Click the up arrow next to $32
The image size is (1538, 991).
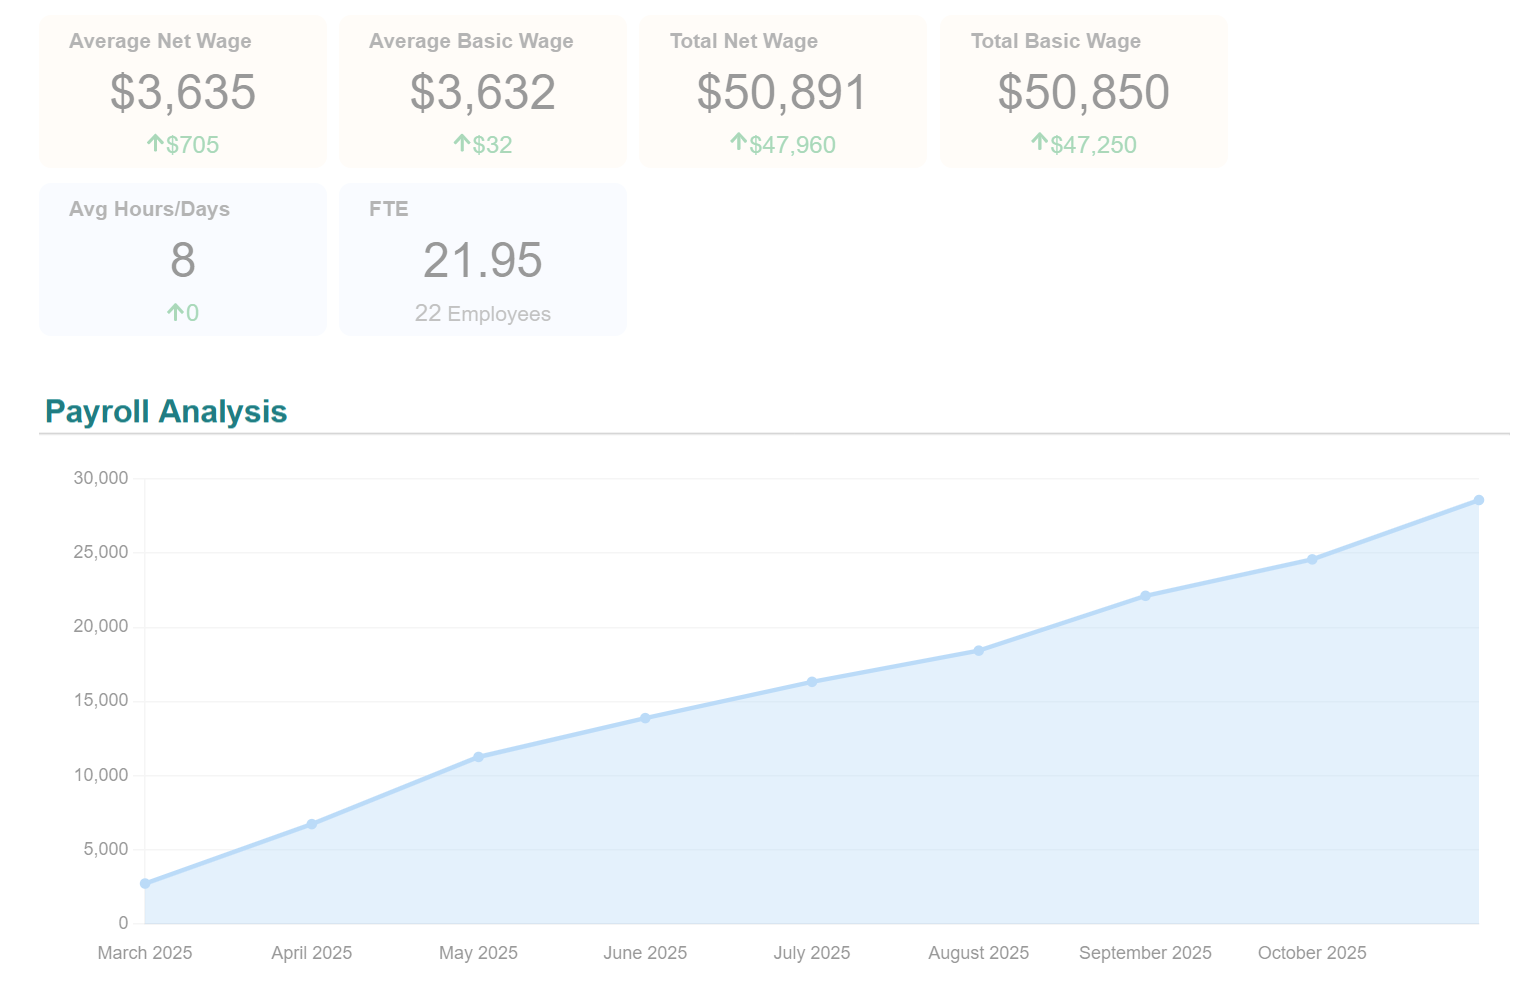tap(461, 143)
